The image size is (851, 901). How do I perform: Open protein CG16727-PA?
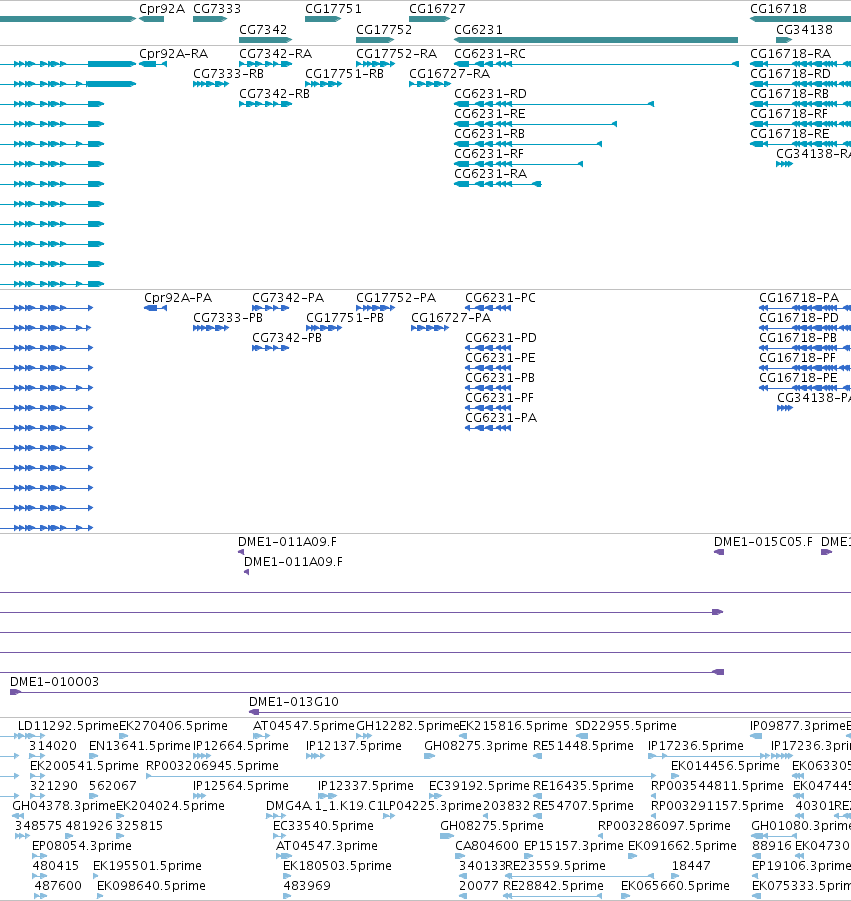(451, 318)
